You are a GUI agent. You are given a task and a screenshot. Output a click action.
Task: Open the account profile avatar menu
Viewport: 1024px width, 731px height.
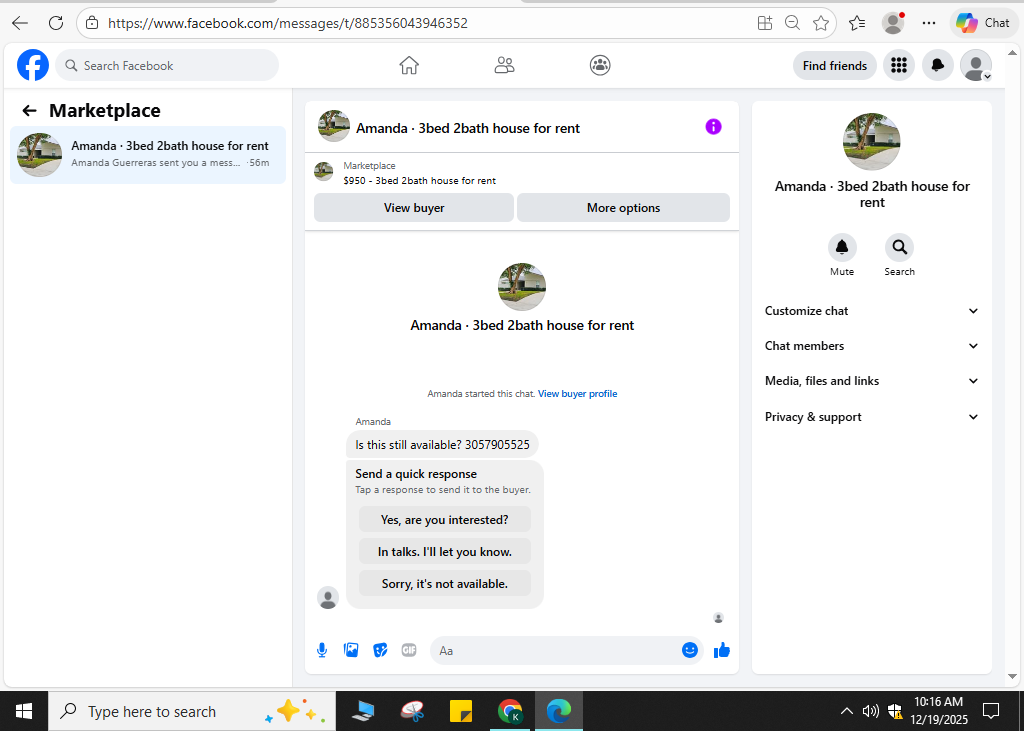click(976, 65)
